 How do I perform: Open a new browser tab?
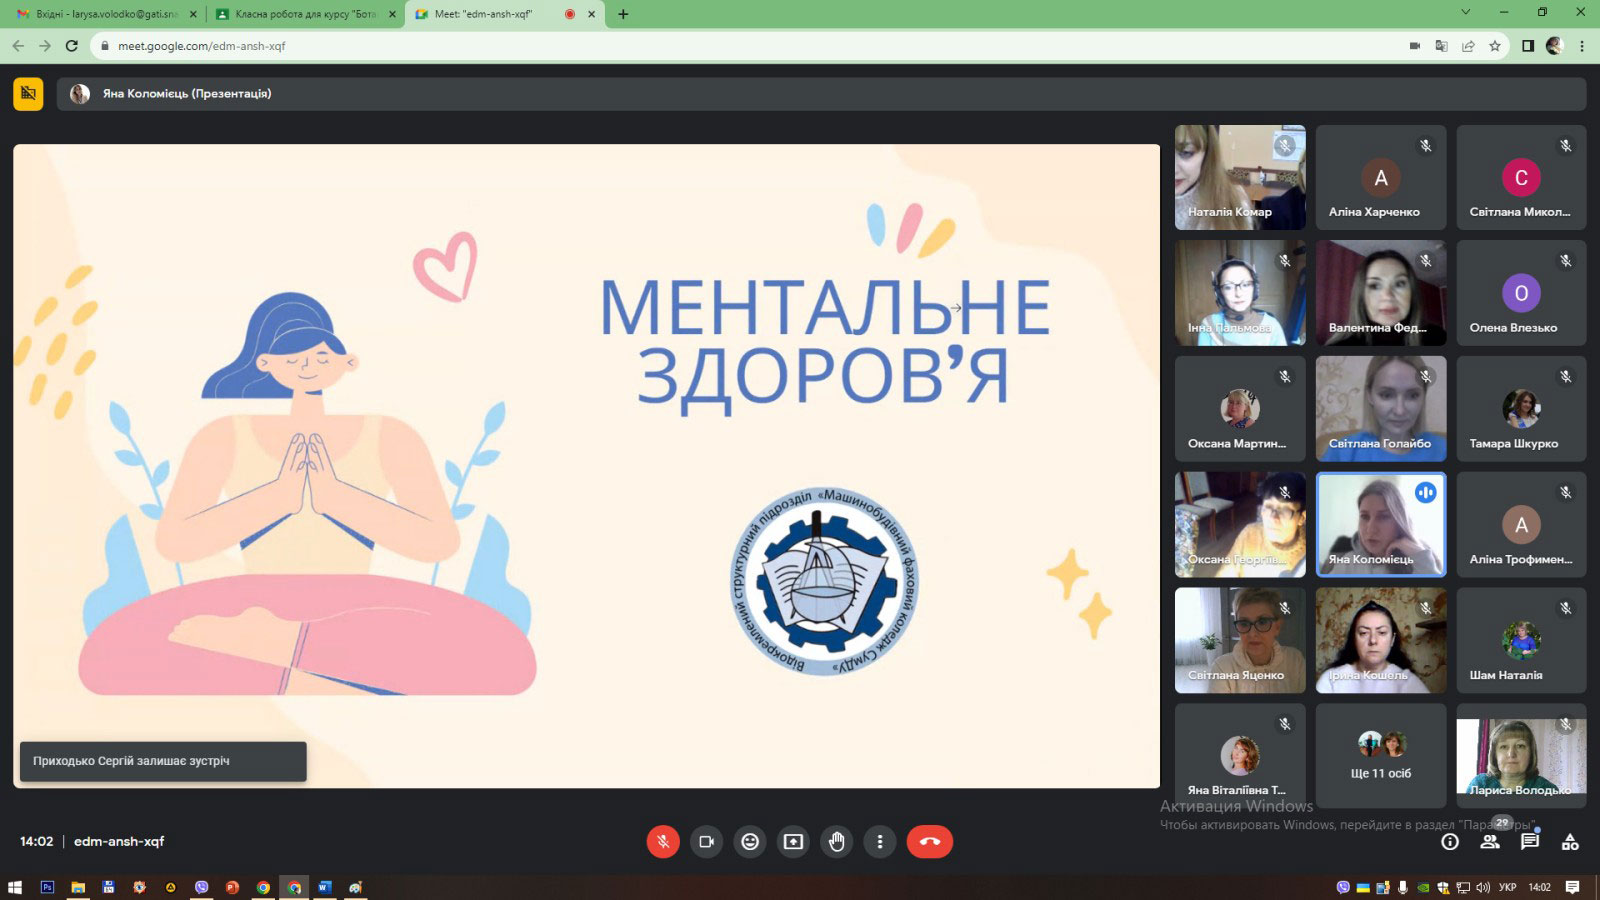[x=623, y=15]
